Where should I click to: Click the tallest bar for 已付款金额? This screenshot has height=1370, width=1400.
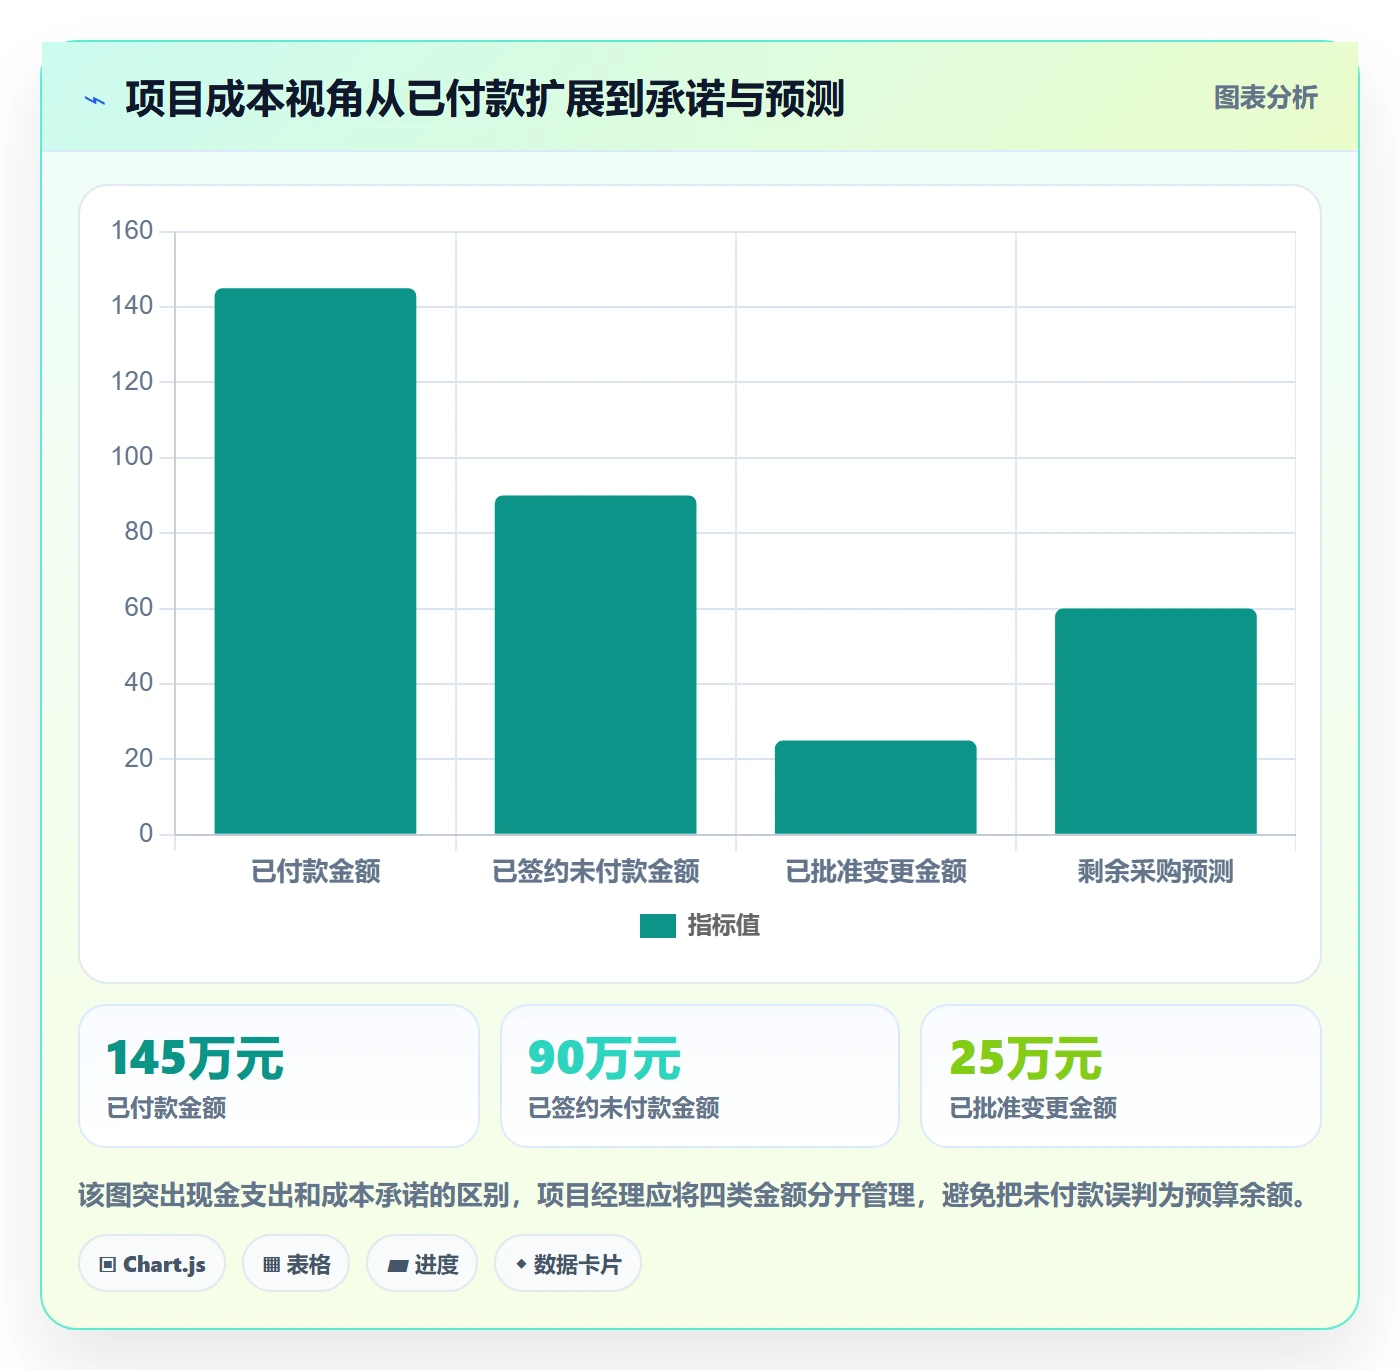coord(315,561)
